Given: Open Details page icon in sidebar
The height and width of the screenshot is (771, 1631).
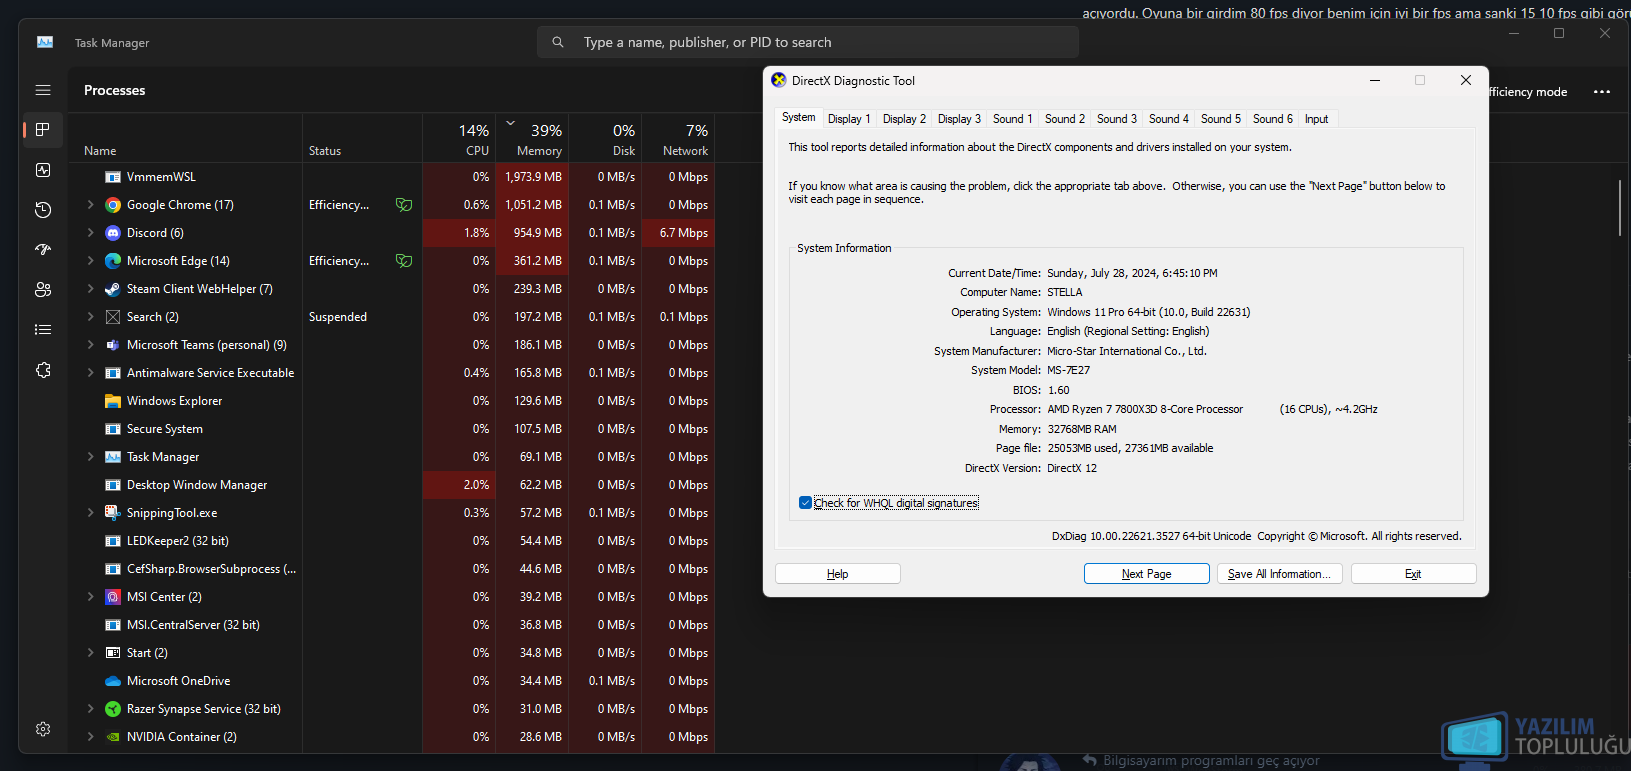Looking at the screenshot, I should click(x=43, y=330).
